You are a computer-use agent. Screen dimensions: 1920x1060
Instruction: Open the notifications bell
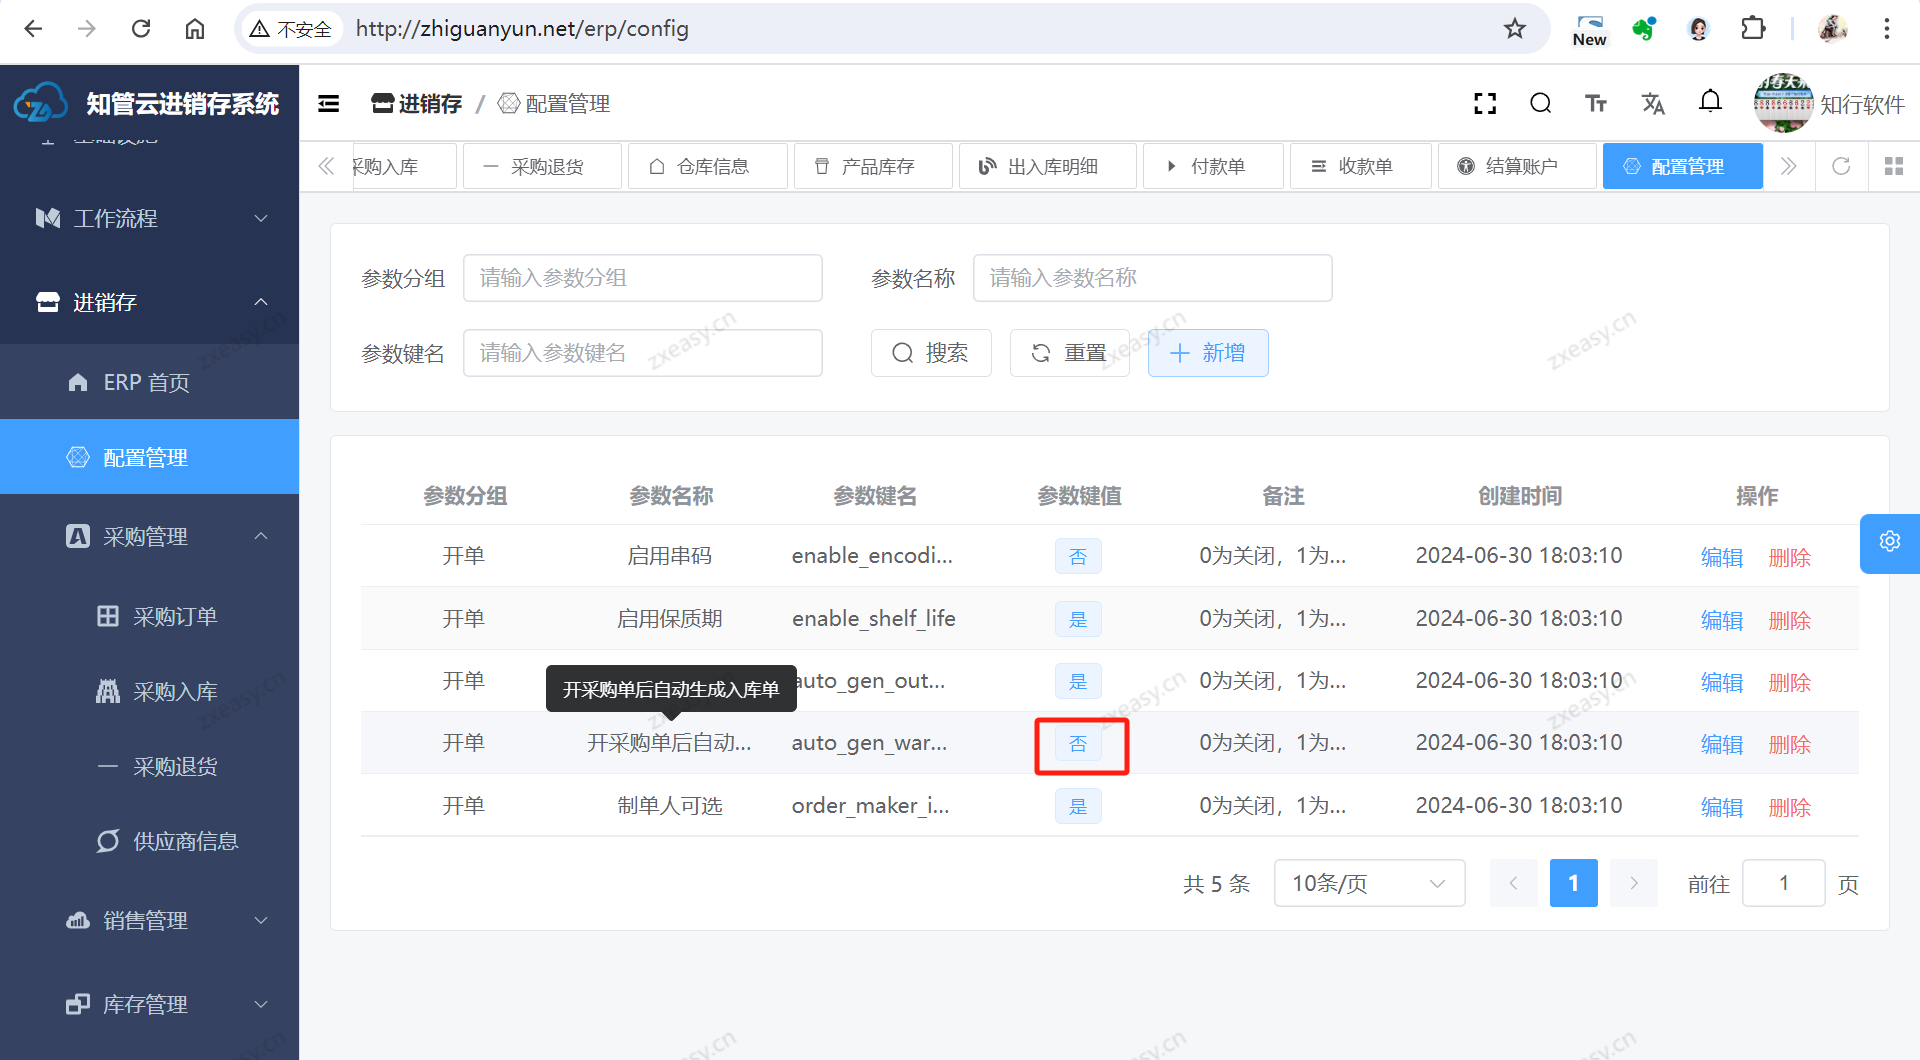(1710, 102)
